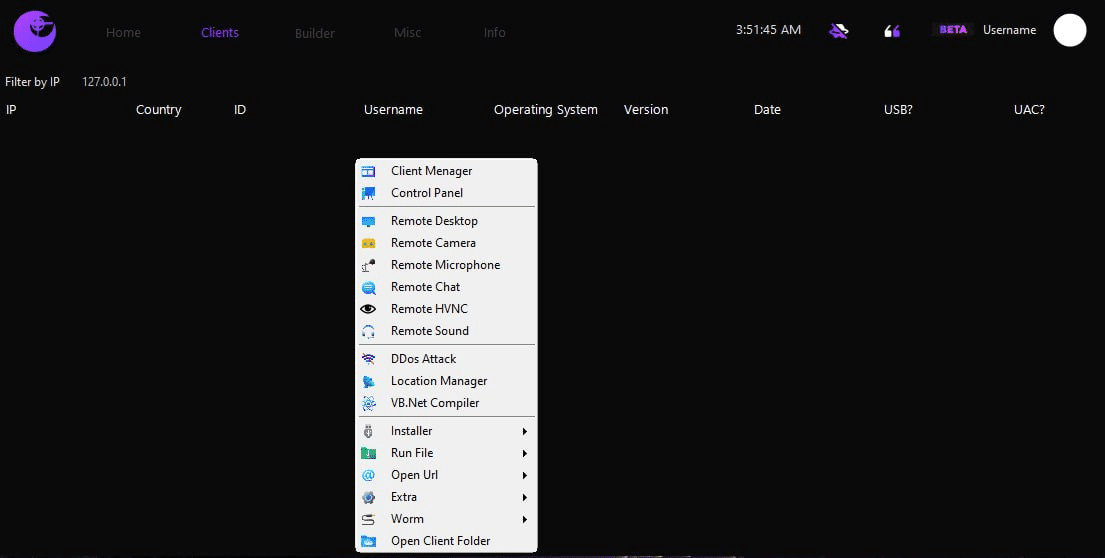Click the purple hat icon beside the clock
The image size is (1105, 558).
click(839, 31)
